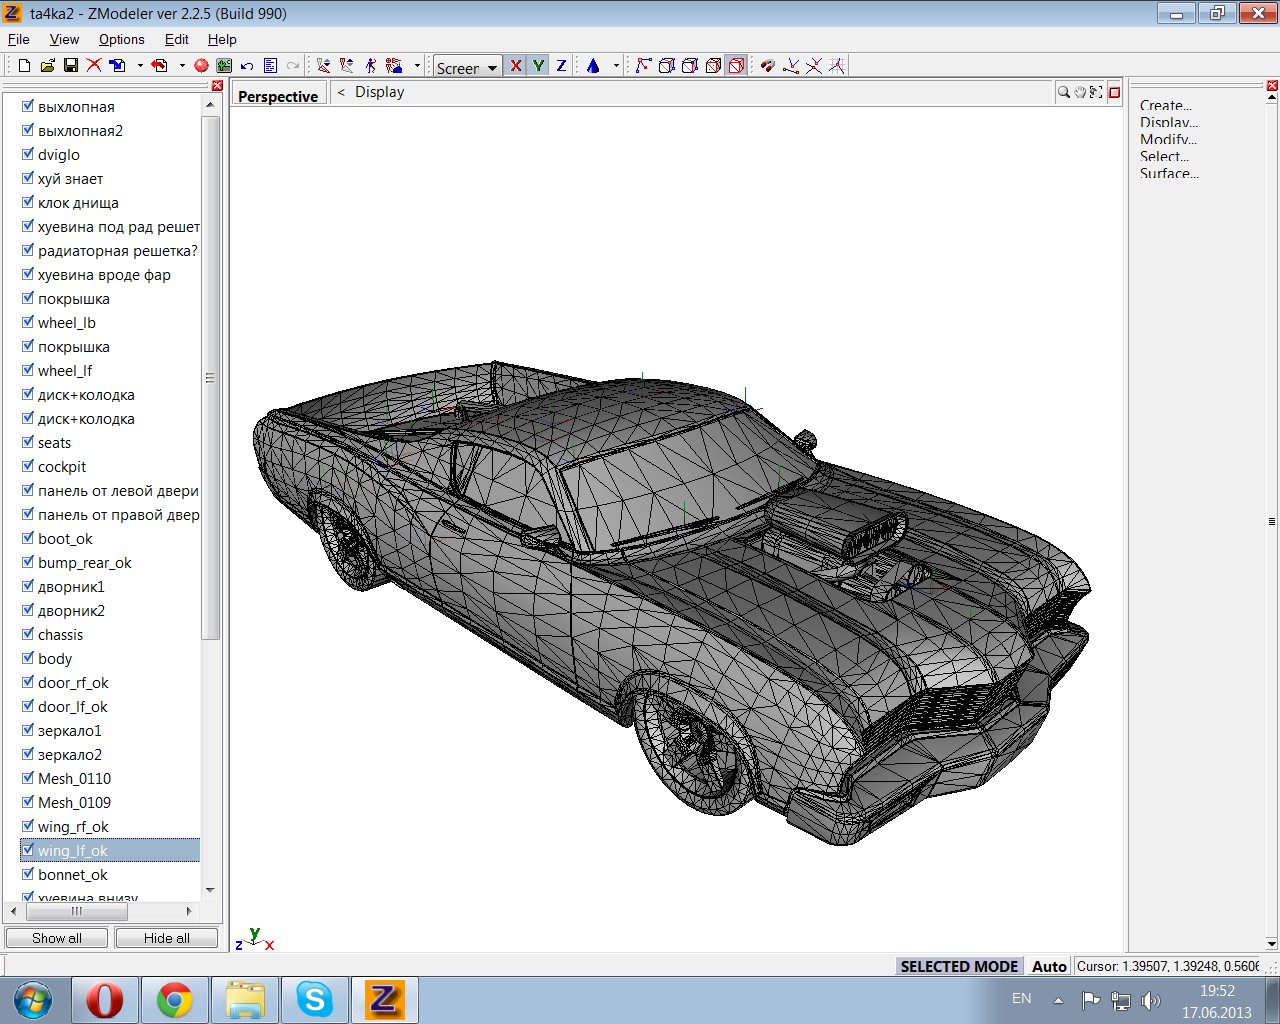Click the red magnet snap icon
1280x1024 pixels.
click(767, 66)
